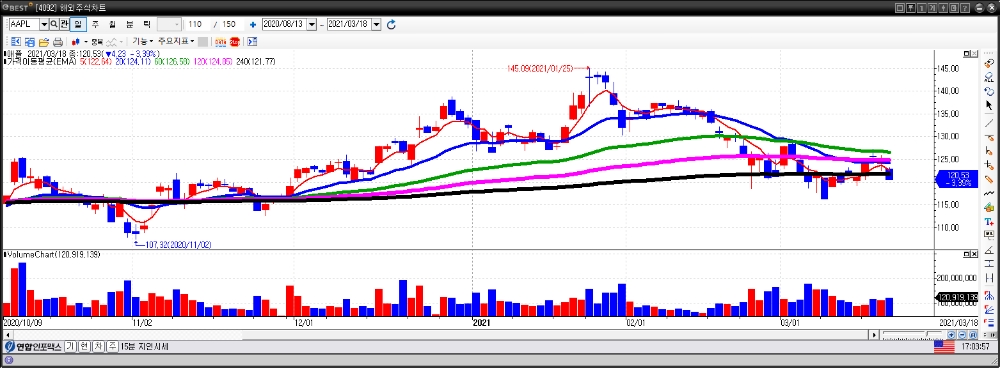Click the erase ALL tool icon
The height and width of the screenshot is (368, 1000).
pos(989,77)
